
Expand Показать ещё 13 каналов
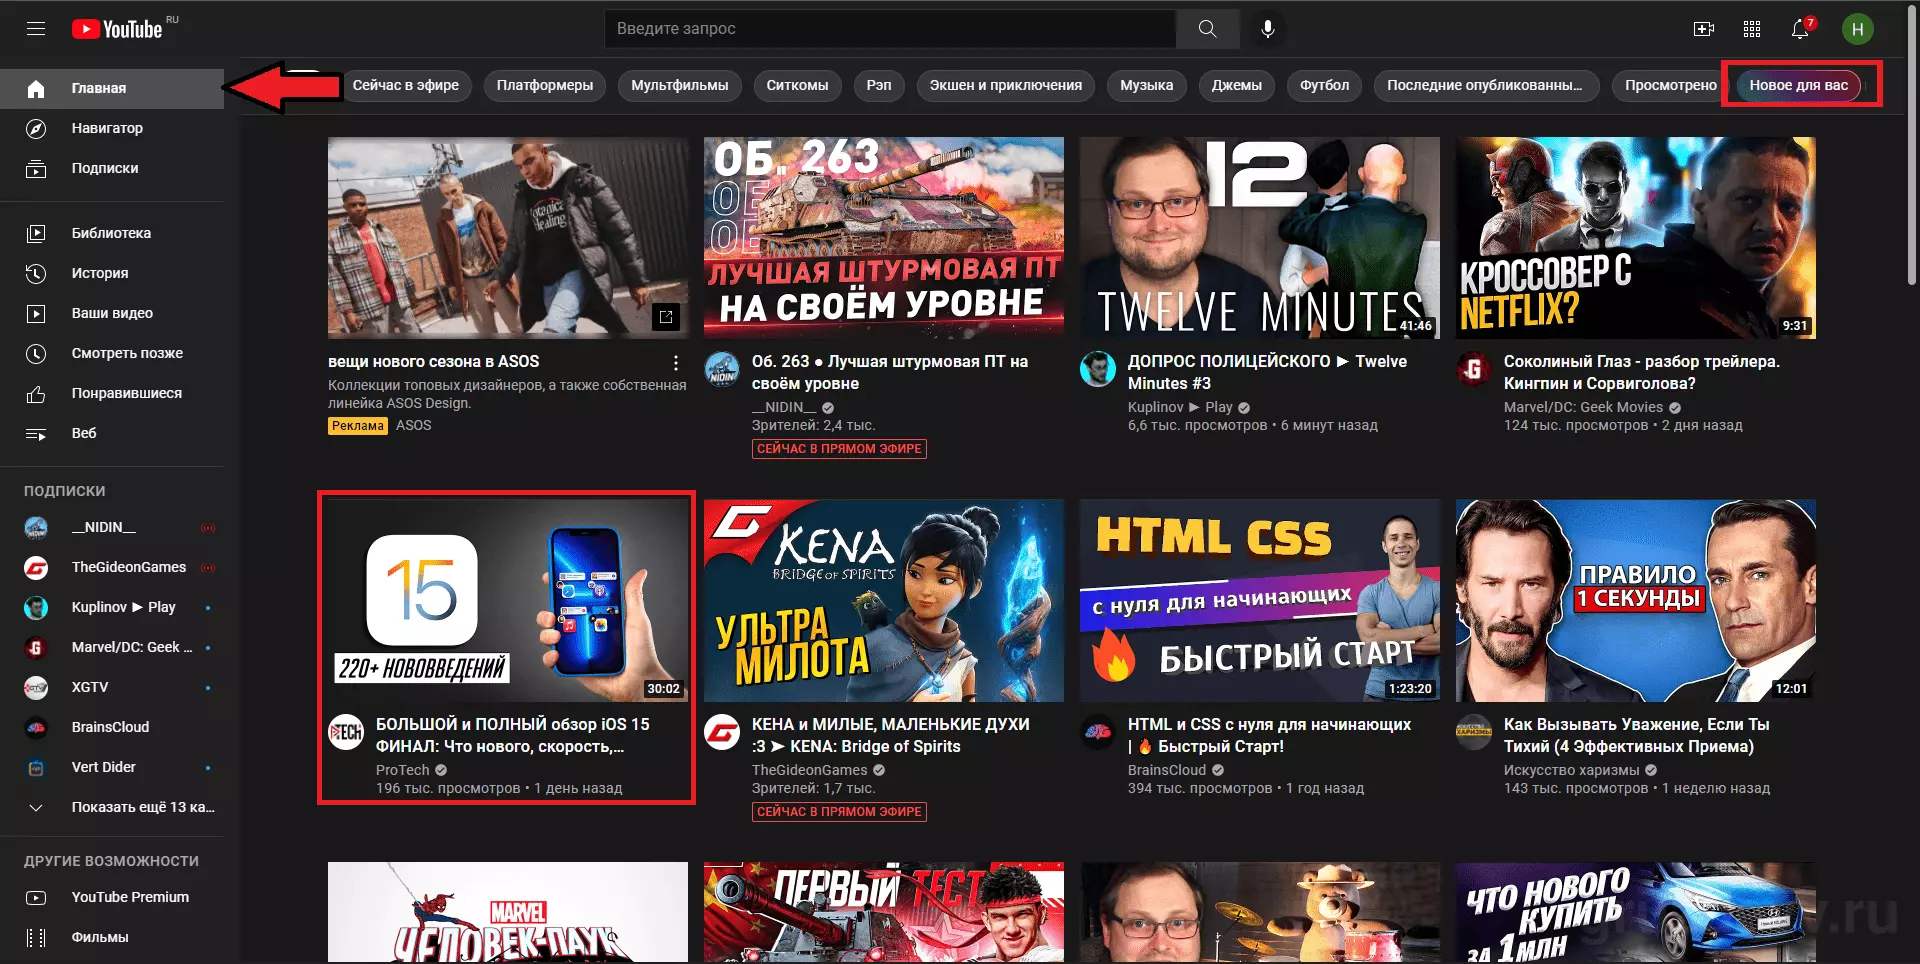pos(112,807)
